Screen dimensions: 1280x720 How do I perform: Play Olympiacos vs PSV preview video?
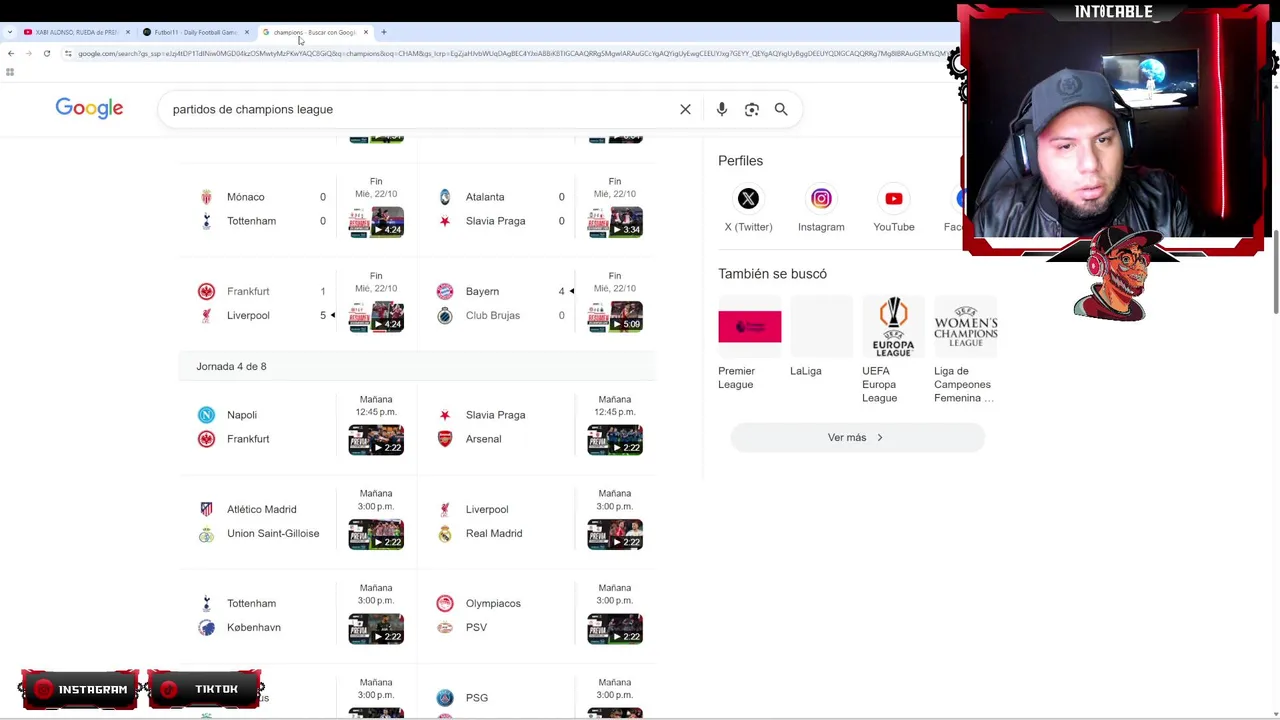tap(615, 628)
